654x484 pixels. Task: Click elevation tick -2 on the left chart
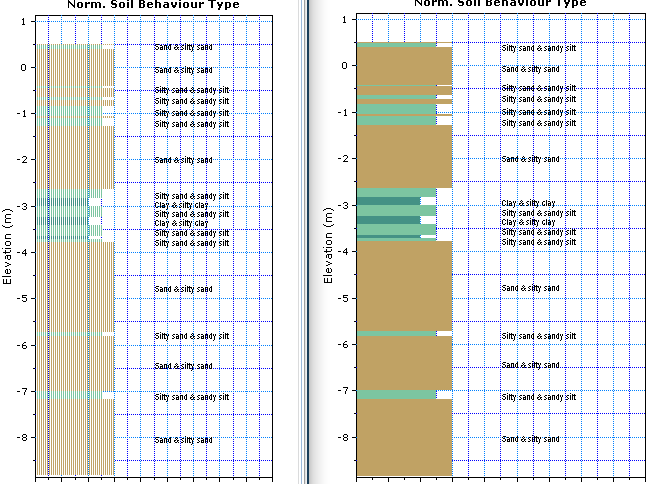[22, 160]
